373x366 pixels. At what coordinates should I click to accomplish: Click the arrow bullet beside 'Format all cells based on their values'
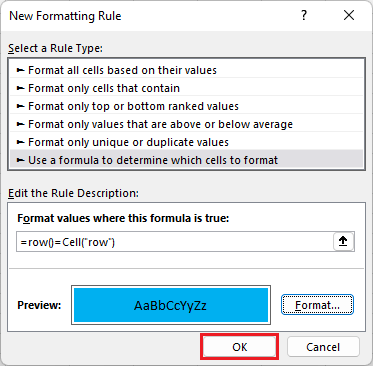click(21, 70)
